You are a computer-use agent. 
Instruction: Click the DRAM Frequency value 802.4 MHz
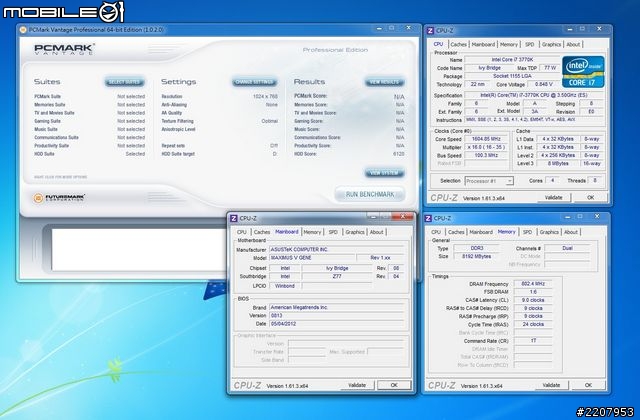(x=533, y=284)
